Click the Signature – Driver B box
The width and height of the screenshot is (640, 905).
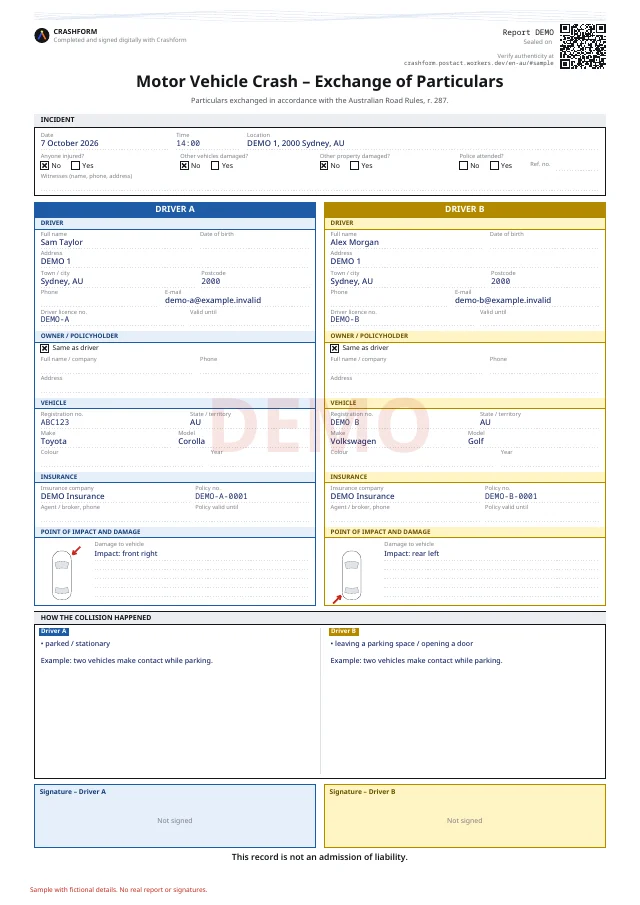tap(465, 816)
